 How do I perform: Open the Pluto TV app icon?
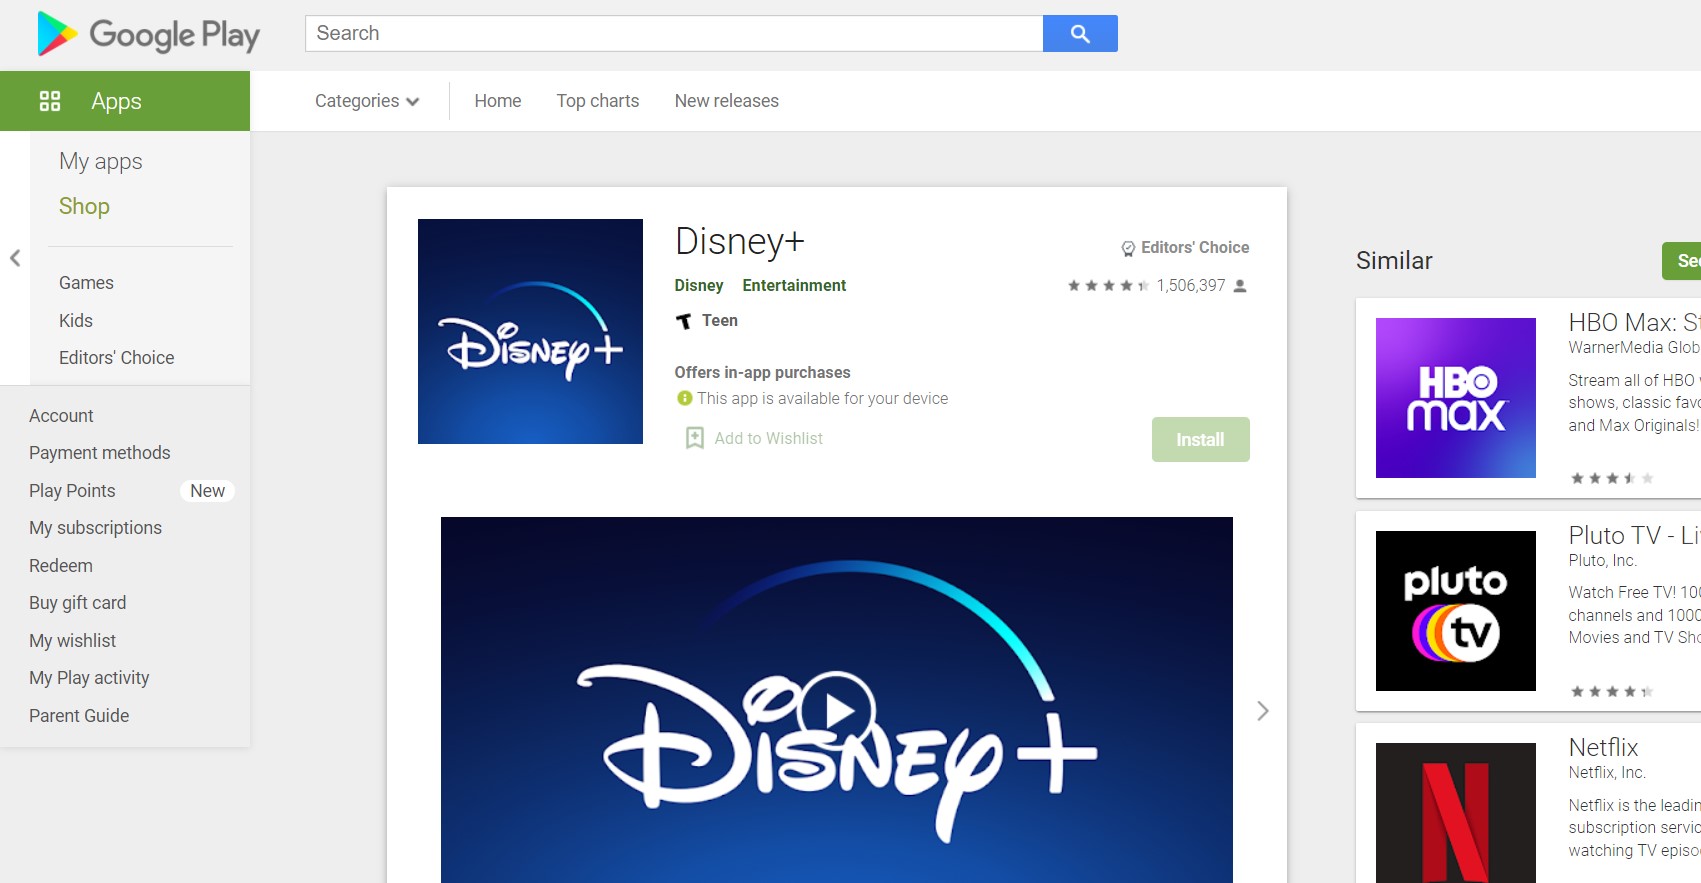1456,611
